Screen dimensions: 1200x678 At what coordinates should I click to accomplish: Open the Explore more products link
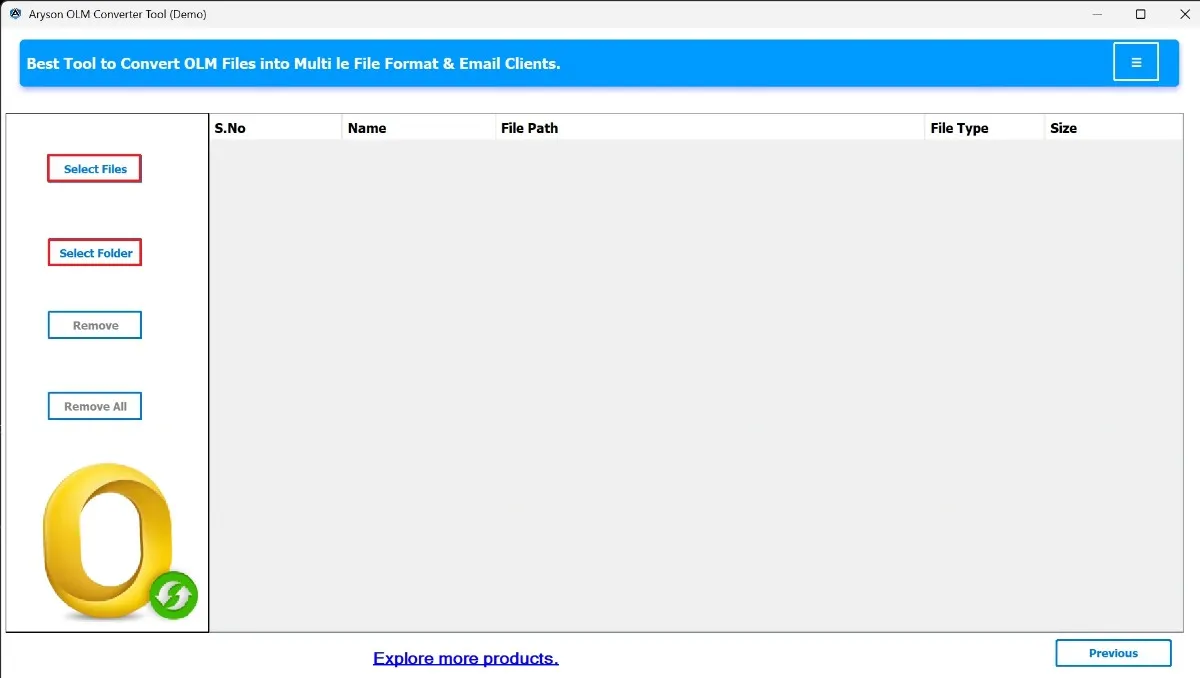(x=465, y=658)
